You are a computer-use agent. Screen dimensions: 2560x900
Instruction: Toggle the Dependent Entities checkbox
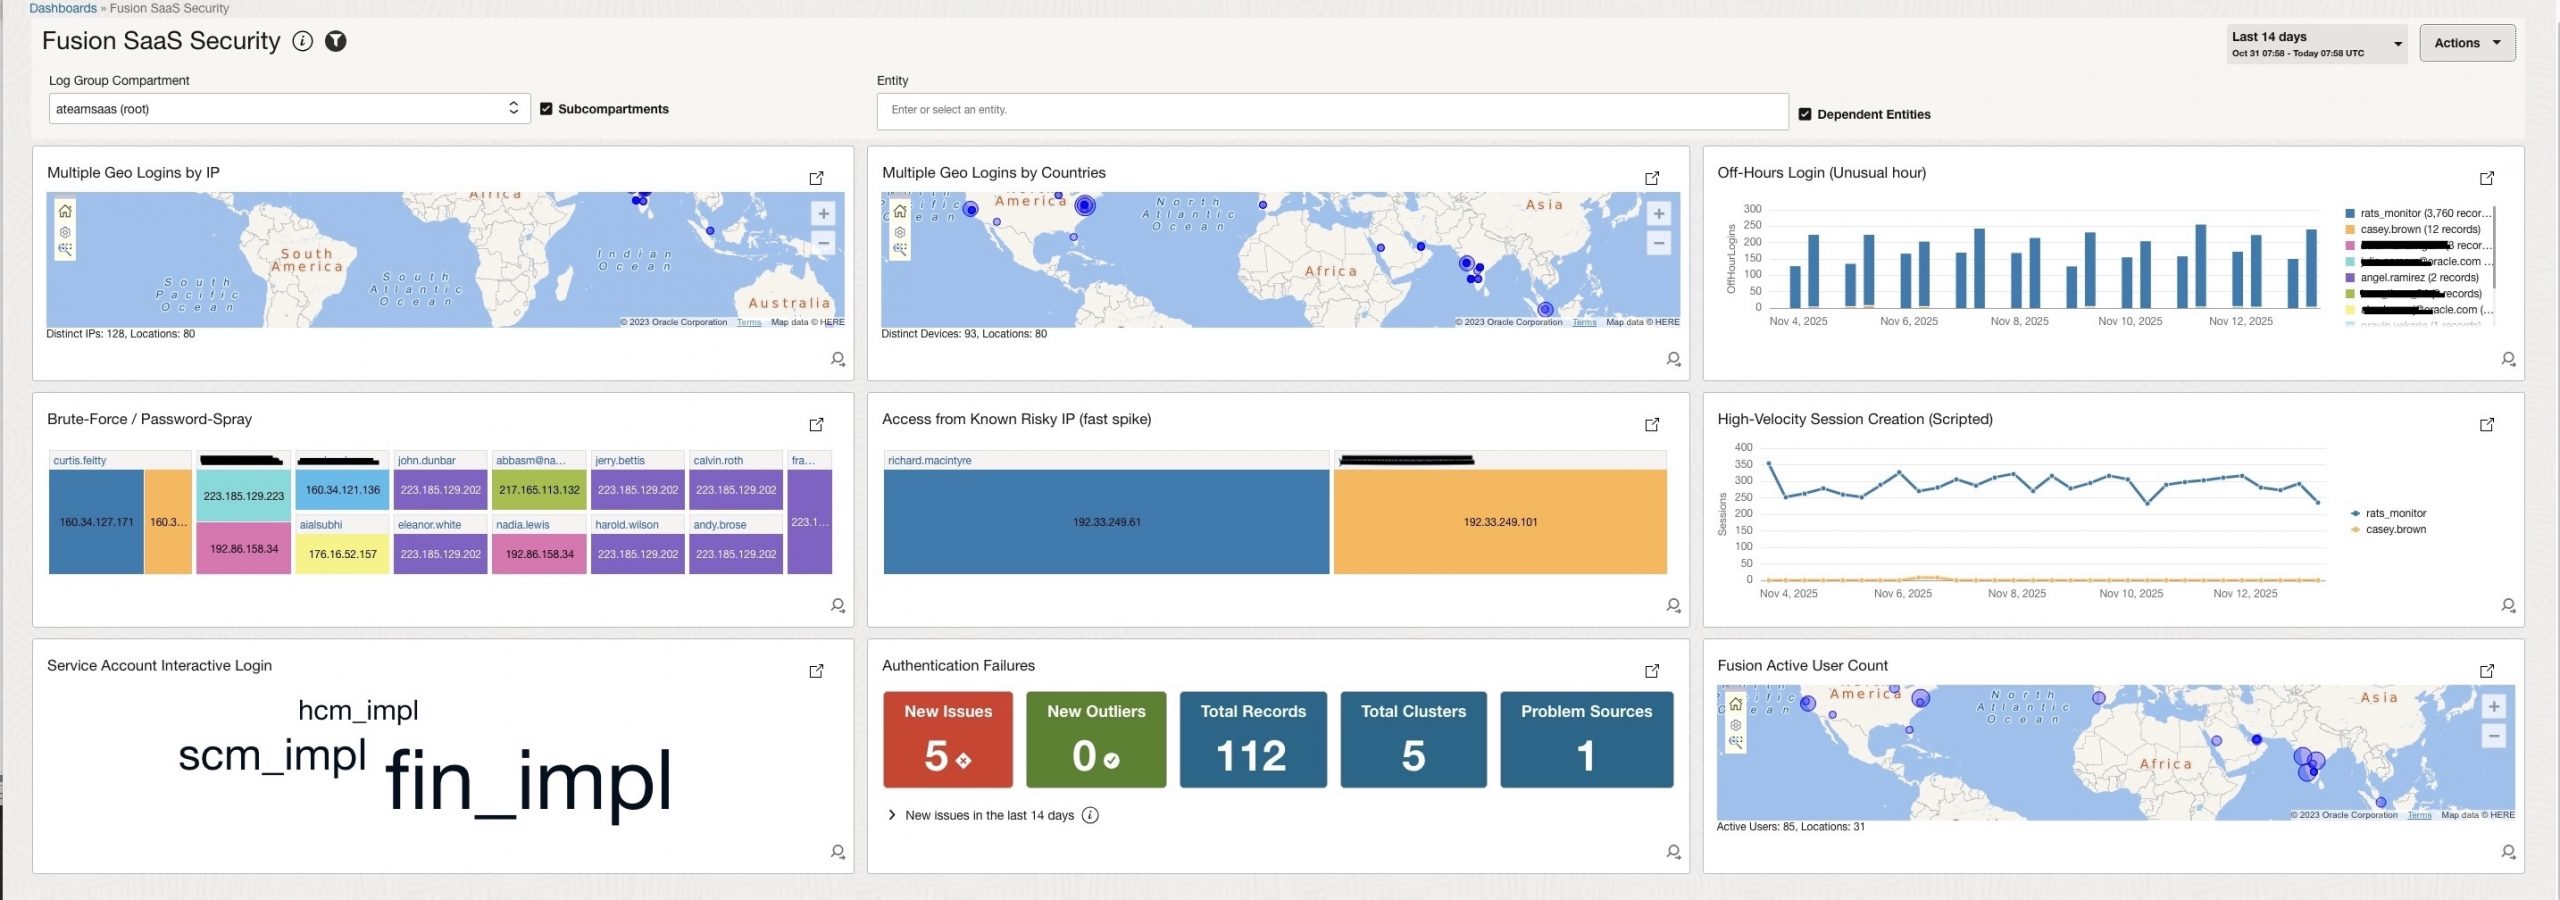(x=1805, y=114)
